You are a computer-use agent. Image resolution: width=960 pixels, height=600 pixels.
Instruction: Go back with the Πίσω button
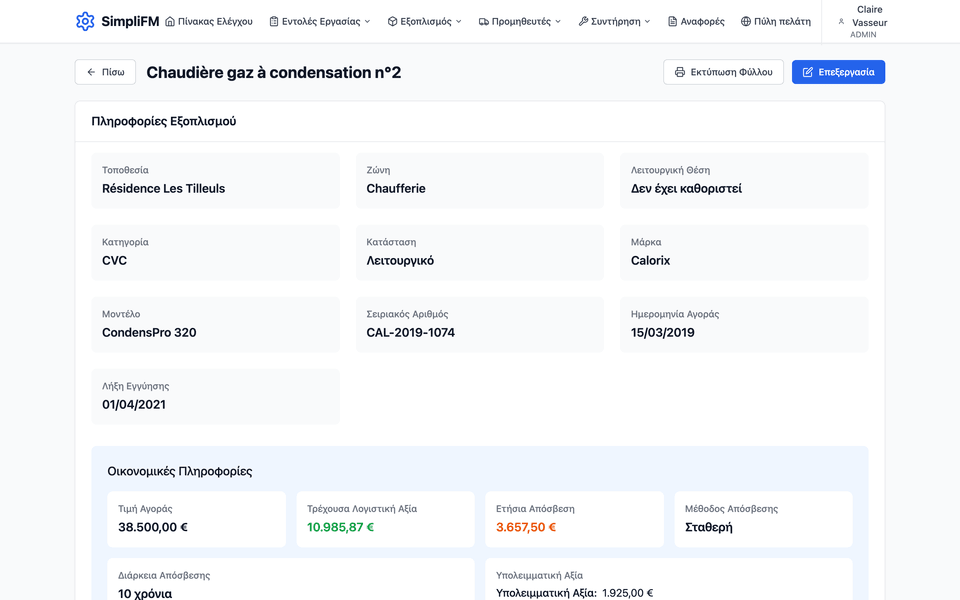pyautogui.click(x=105, y=72)
